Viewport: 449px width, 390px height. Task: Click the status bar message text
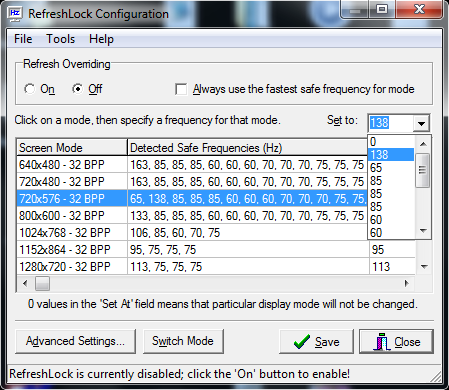180,374
